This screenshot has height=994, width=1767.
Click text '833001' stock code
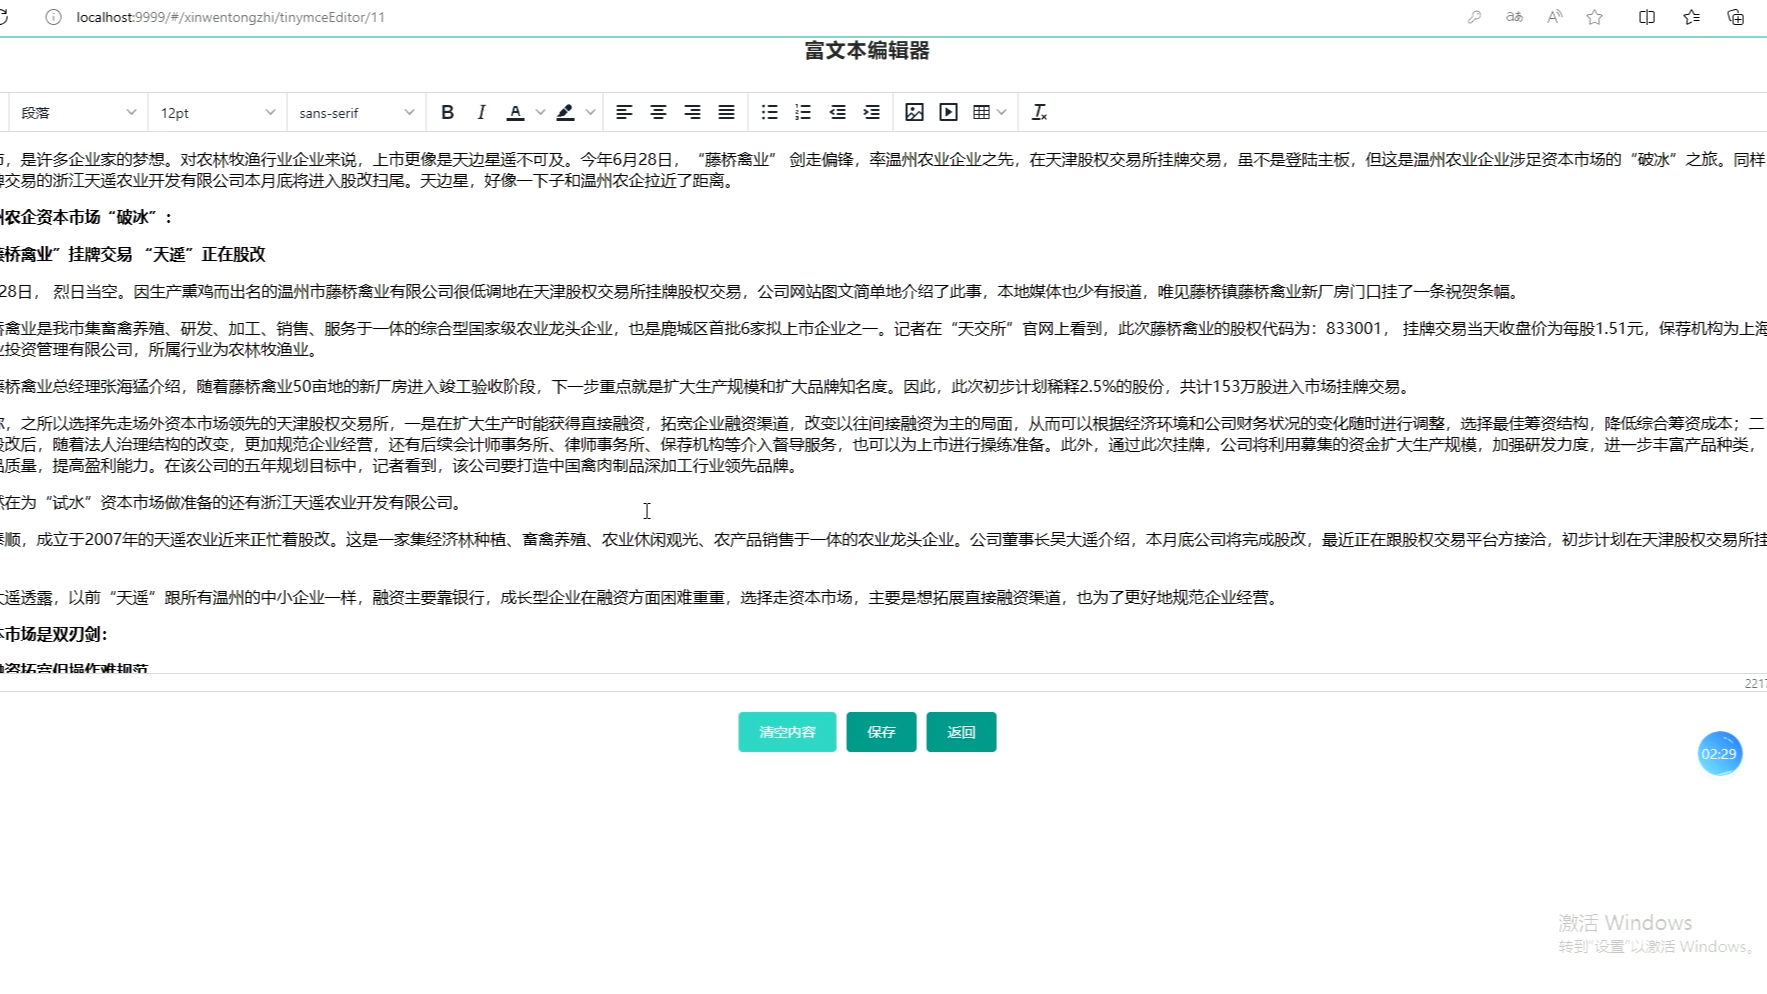pos(1354,328)
